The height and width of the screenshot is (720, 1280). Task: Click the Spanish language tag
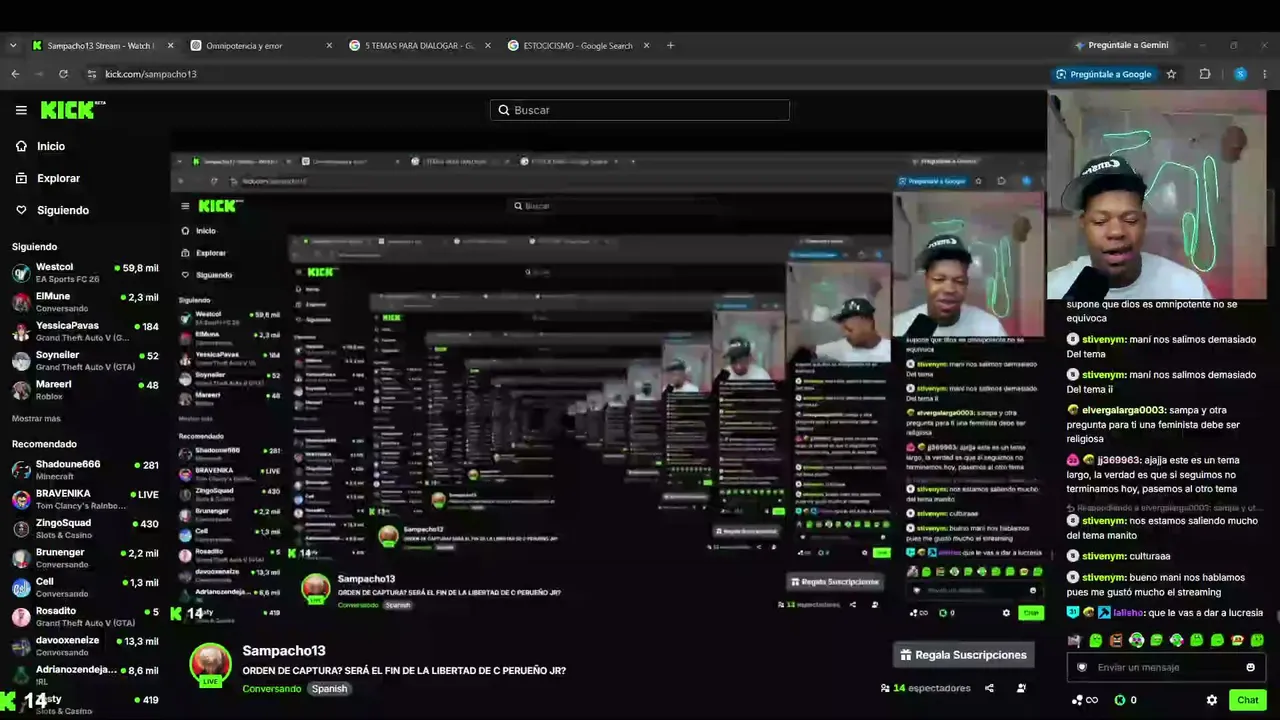(x=329, y=688)
